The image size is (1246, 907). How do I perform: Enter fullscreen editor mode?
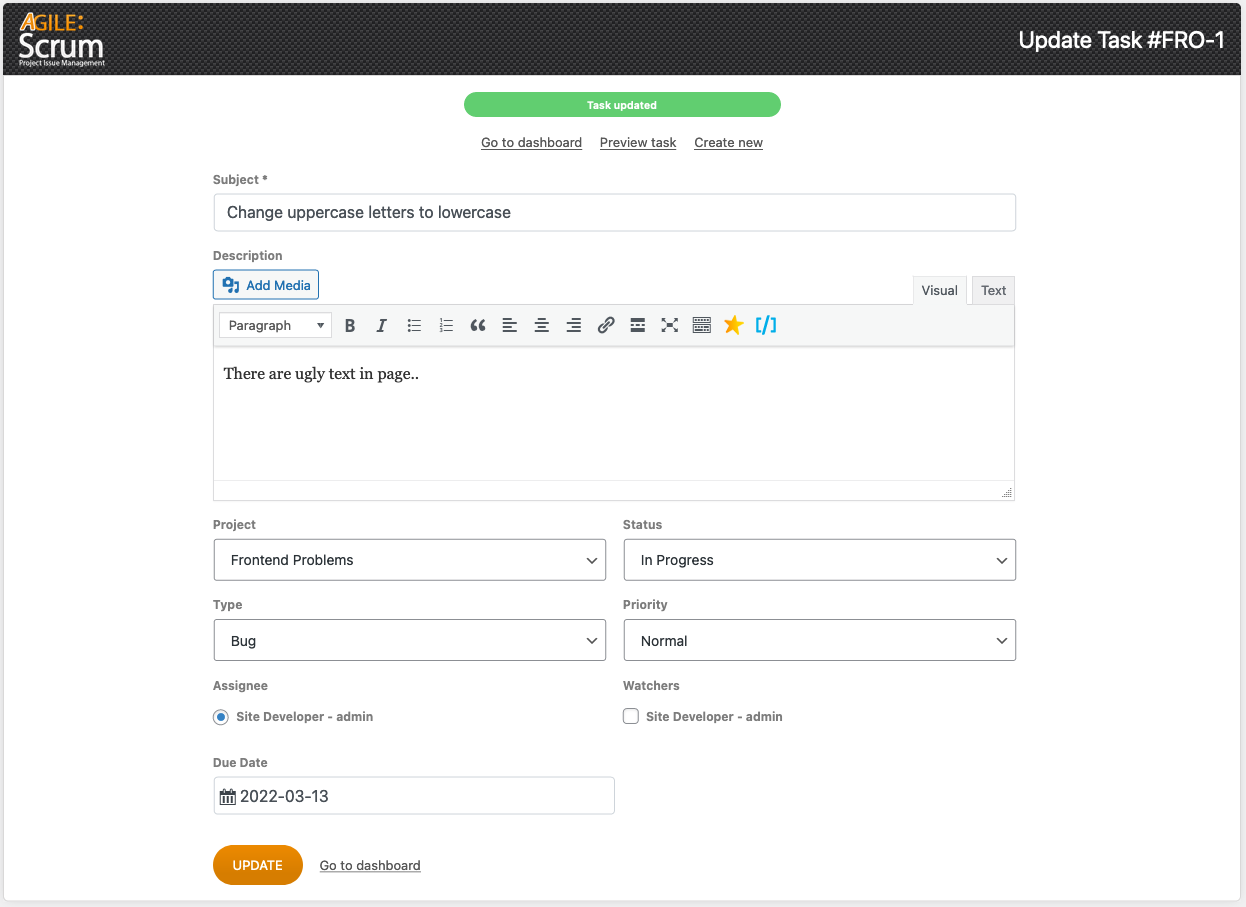[x=670, y=325]
